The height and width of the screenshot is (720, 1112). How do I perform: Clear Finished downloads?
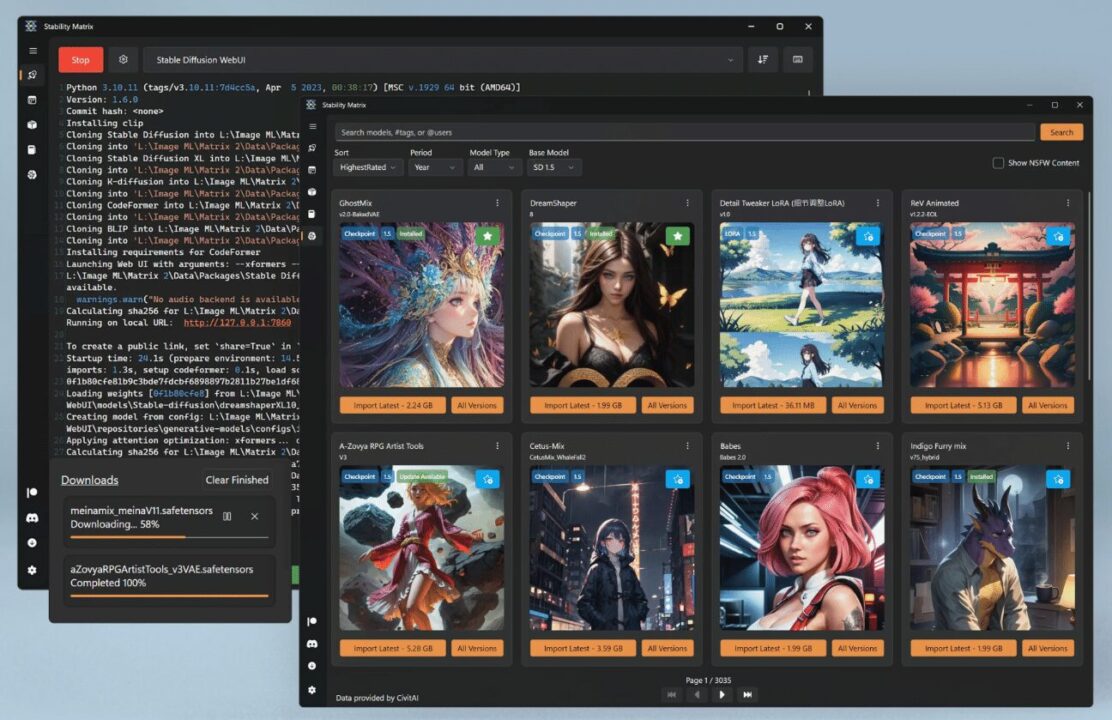point(237,480)
